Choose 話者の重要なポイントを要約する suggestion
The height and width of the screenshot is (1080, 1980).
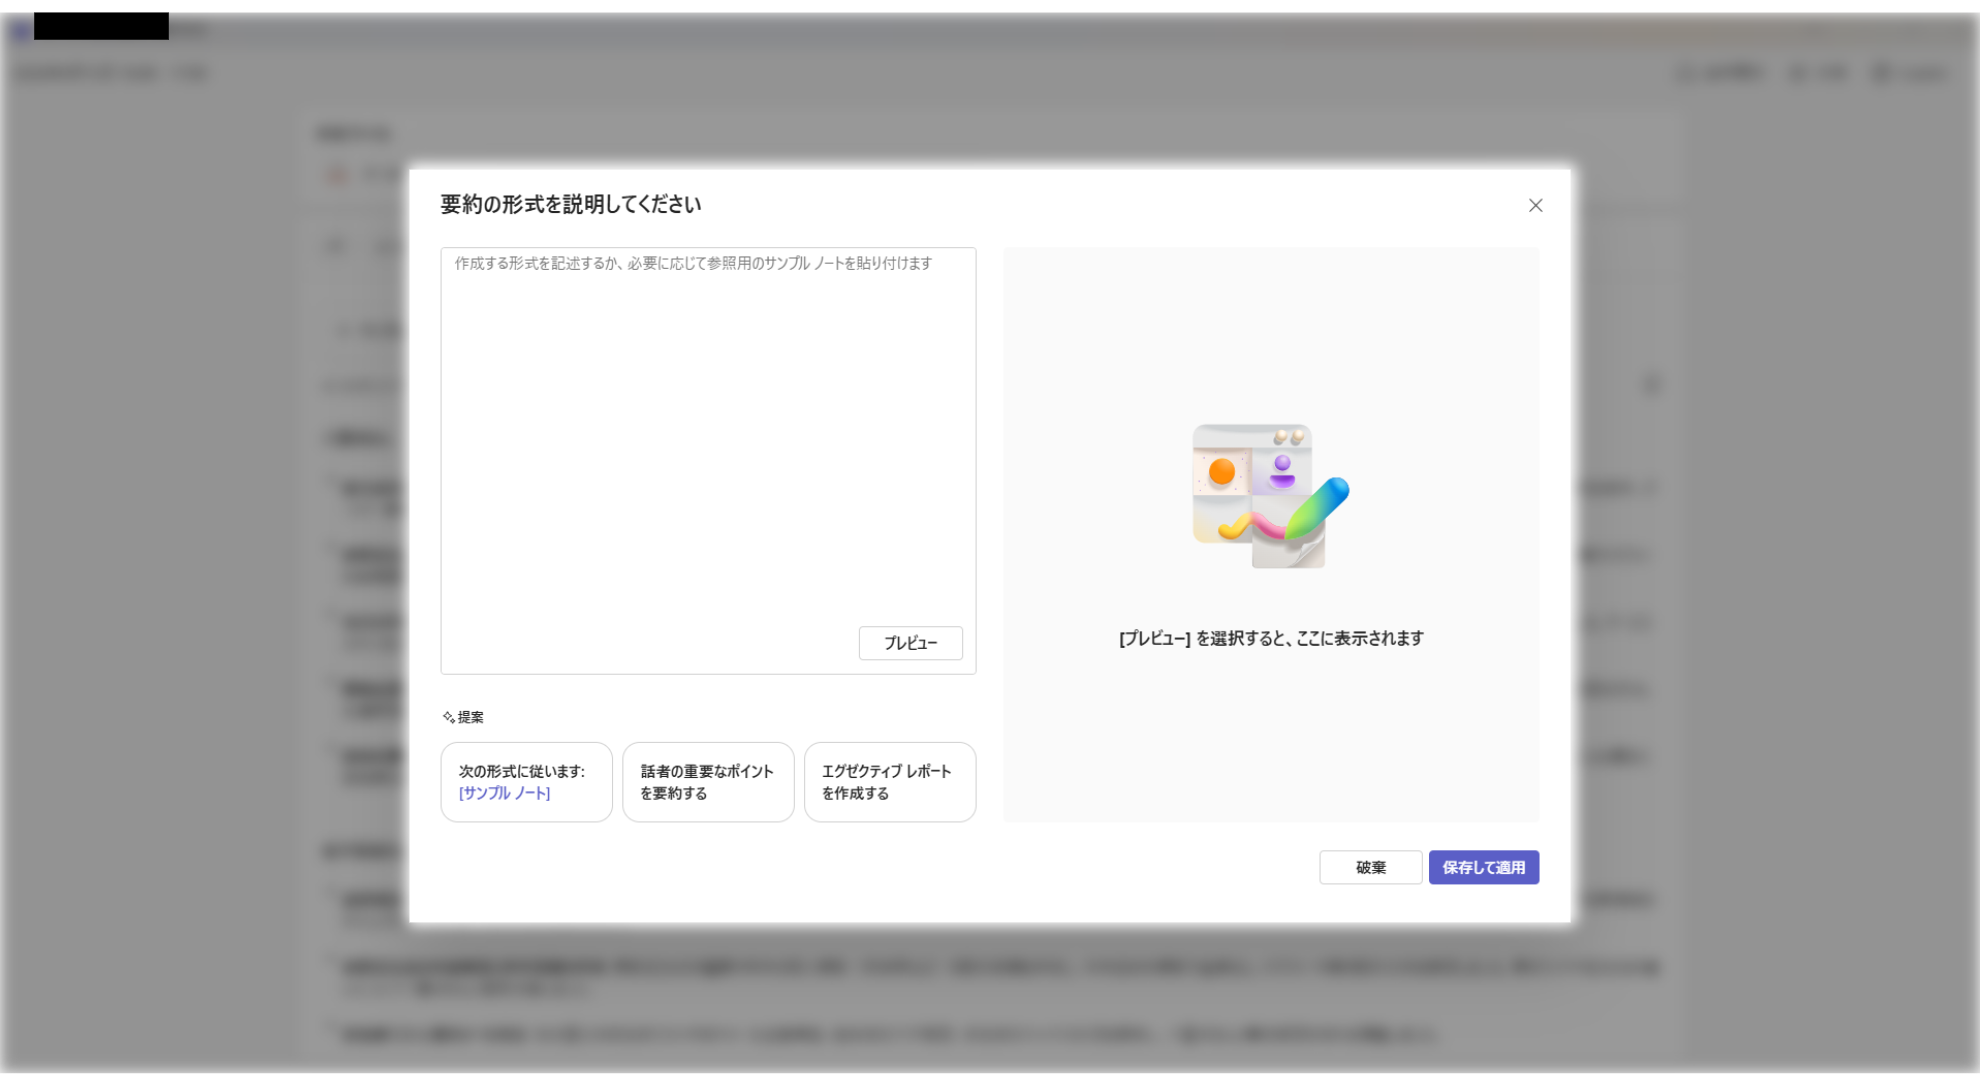coord(707,782)
